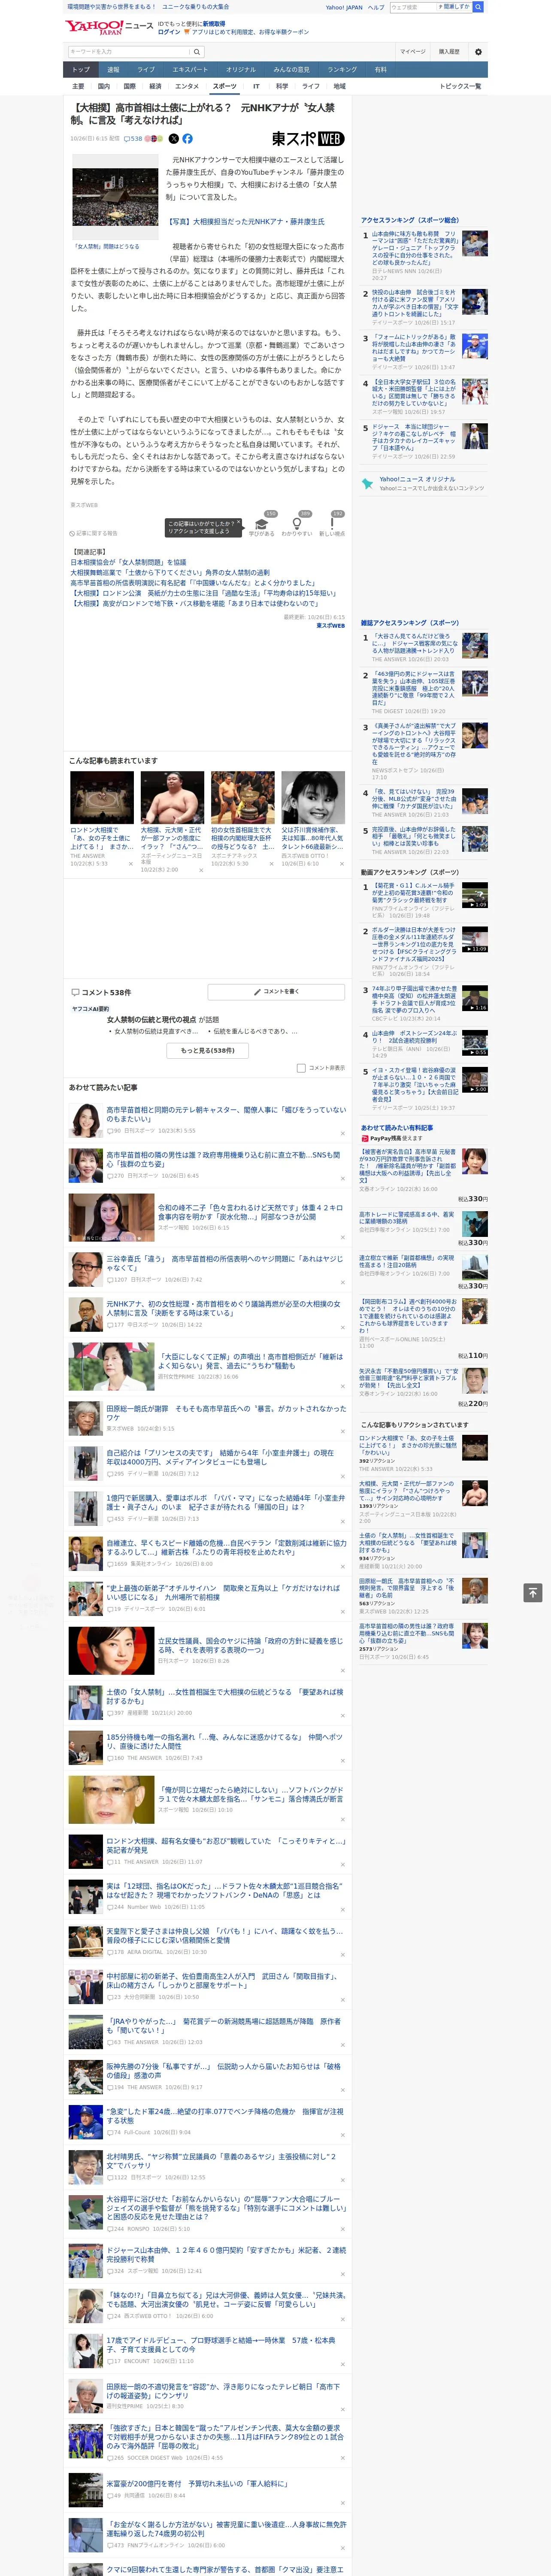Open settings gear next to 購入履歴
Image resolution: width=551 pixels, height=2576 pixels.
pos(478,51)
